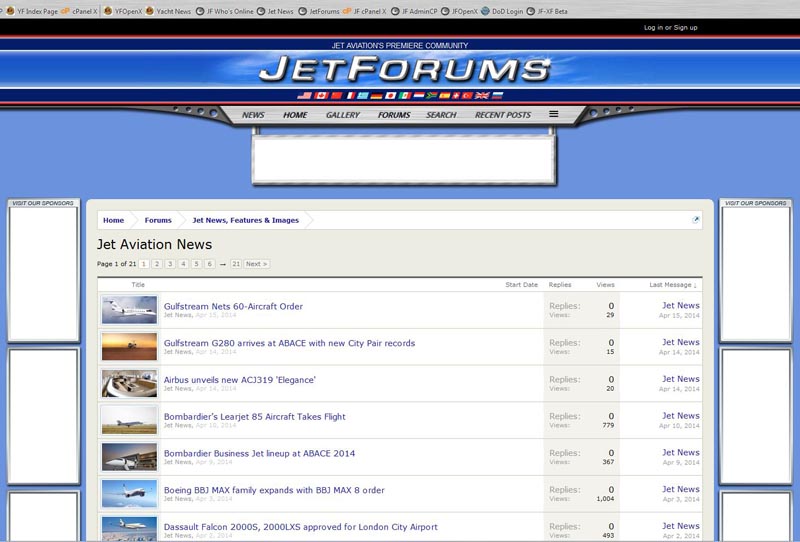Select the South Africa flag icon
The image size is (800, 542).
click(432, 95)
